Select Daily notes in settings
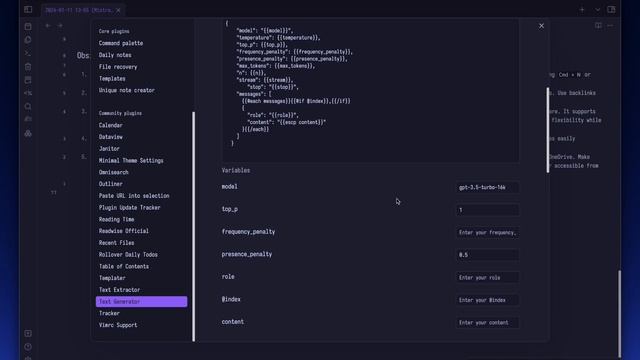 point(115,55)
